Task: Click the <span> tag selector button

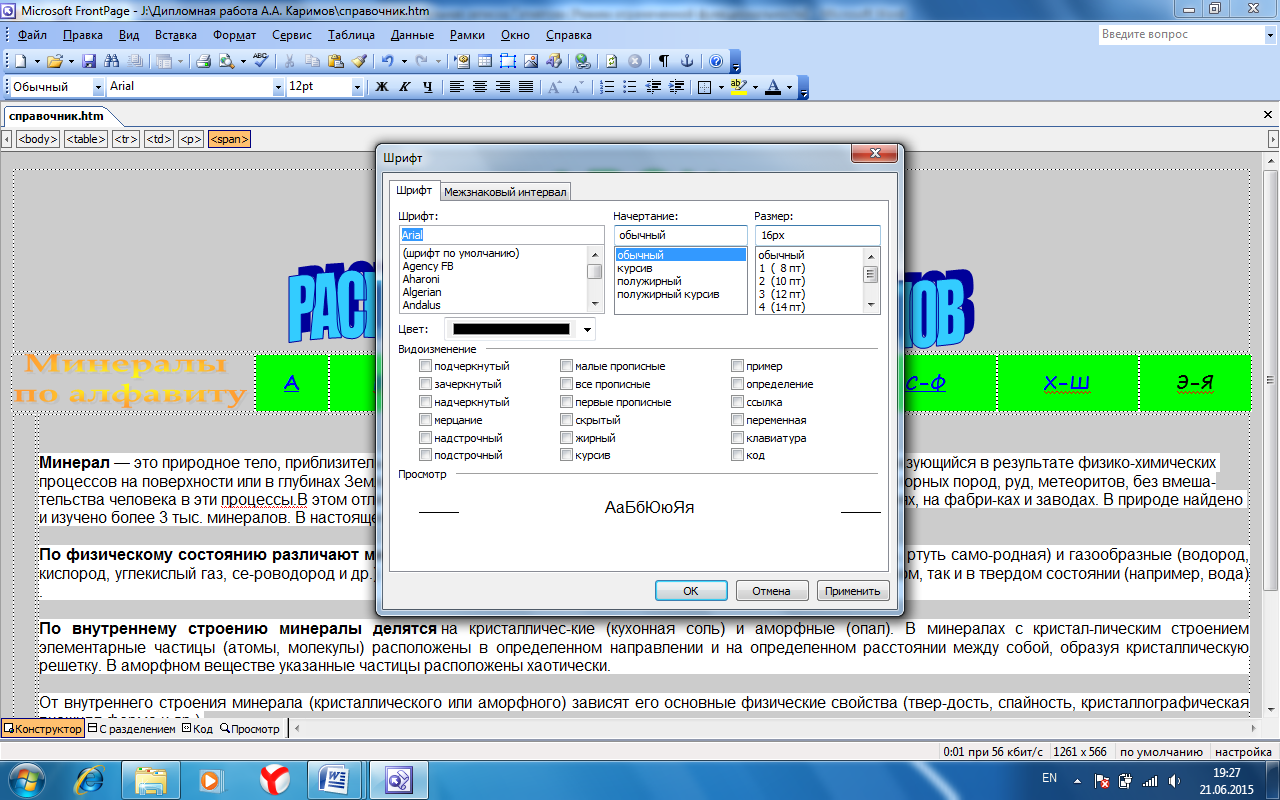Action: pos(229,139)
